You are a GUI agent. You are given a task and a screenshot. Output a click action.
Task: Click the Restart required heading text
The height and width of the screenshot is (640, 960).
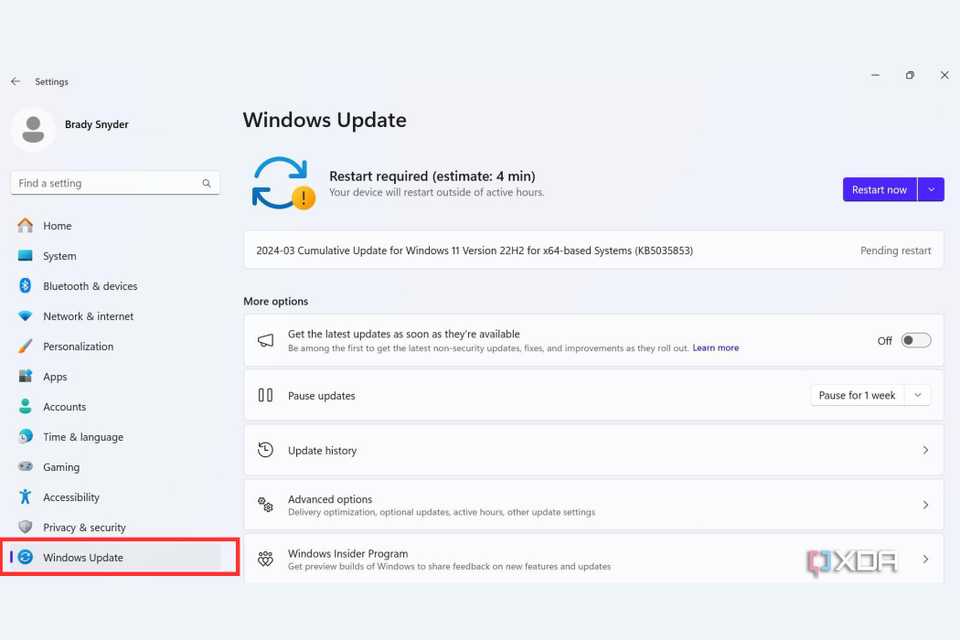click(x=432, y=176)
